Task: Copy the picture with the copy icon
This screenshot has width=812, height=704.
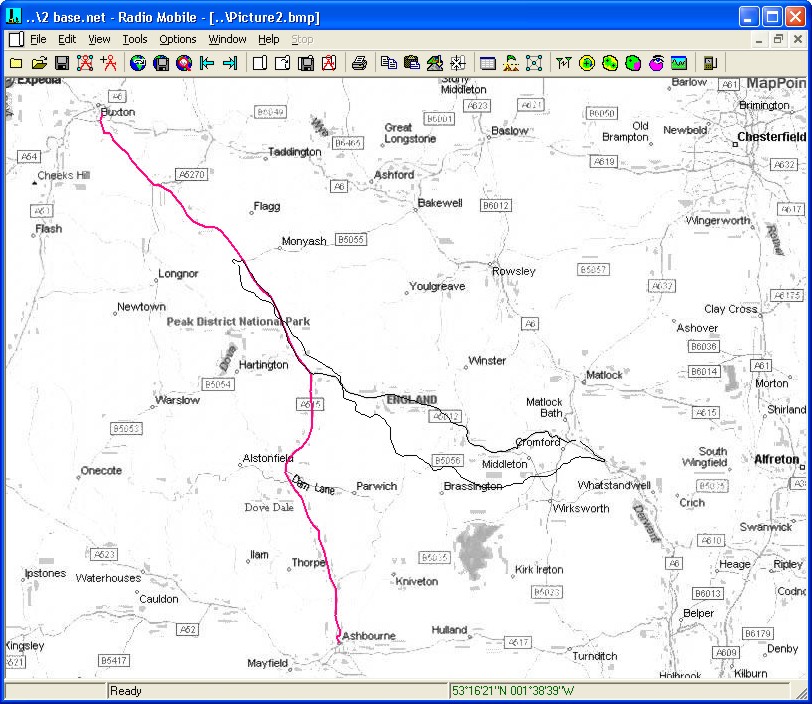Action: (x=388, y=63)
